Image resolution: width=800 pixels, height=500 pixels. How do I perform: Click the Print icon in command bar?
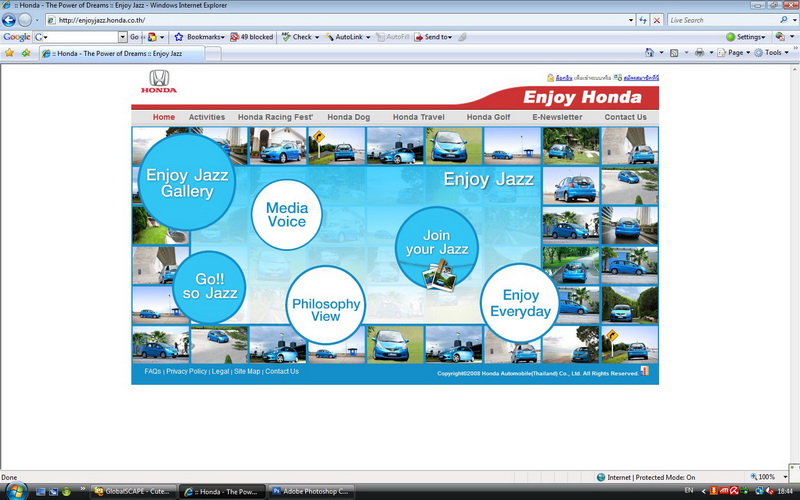click(x=699, y=53)
